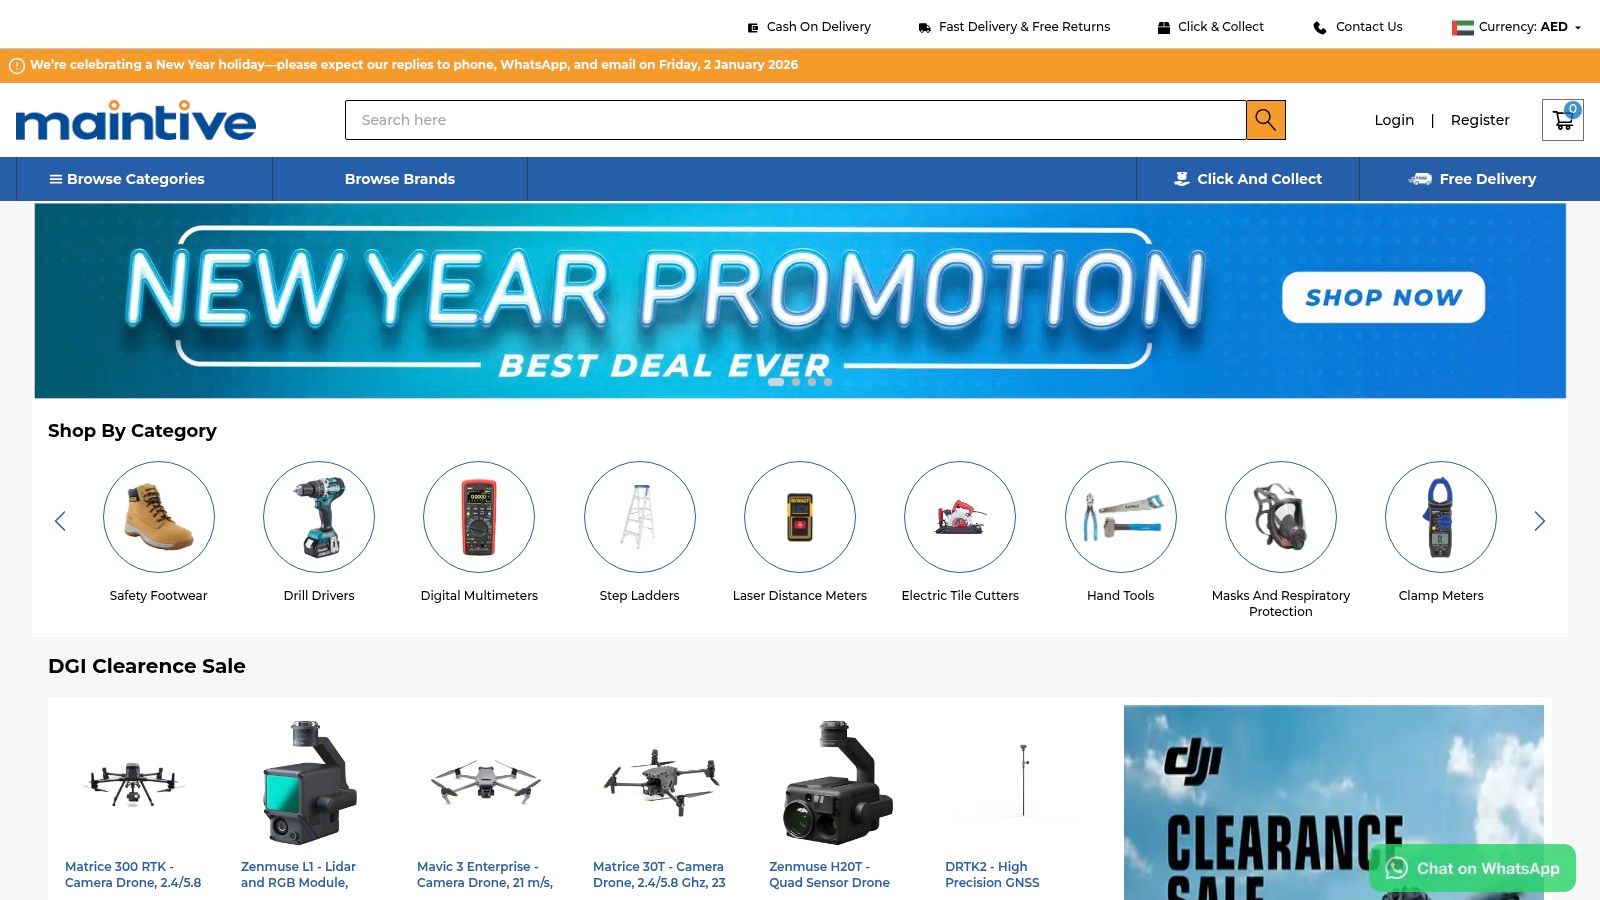Select the Safety Footwear category icon
The image size is (1600, 900).
click(159, 517)
